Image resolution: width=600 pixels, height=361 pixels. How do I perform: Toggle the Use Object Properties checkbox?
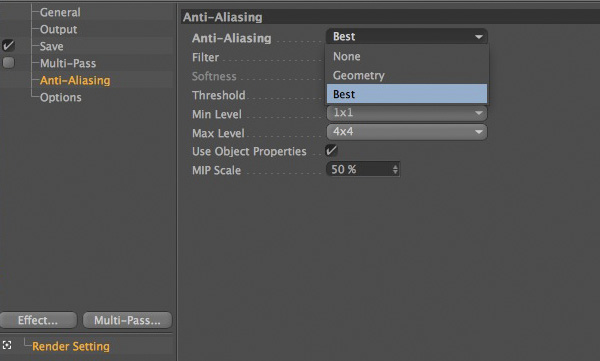click(x=331, y=150)
